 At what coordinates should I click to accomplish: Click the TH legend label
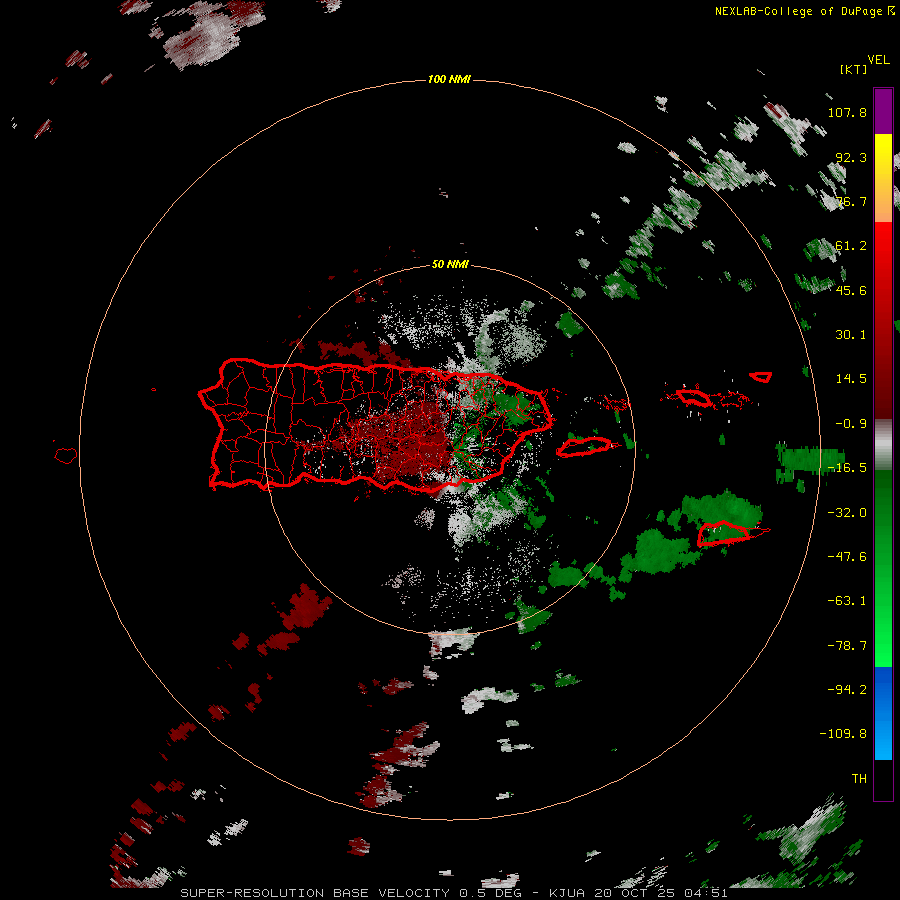pos(859,779)
